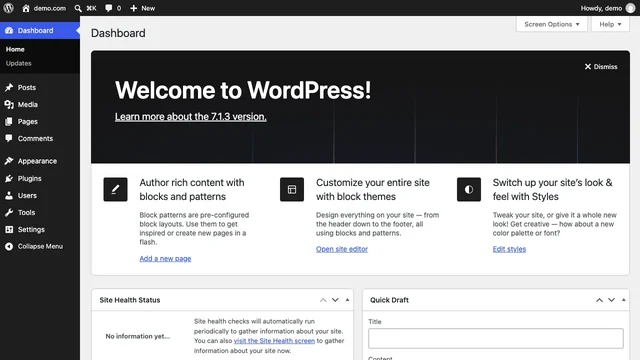Open 'Learn more about the 7.1.3 version' link
The width and height of the screenshot is (640, 360).
click(191, 117)
